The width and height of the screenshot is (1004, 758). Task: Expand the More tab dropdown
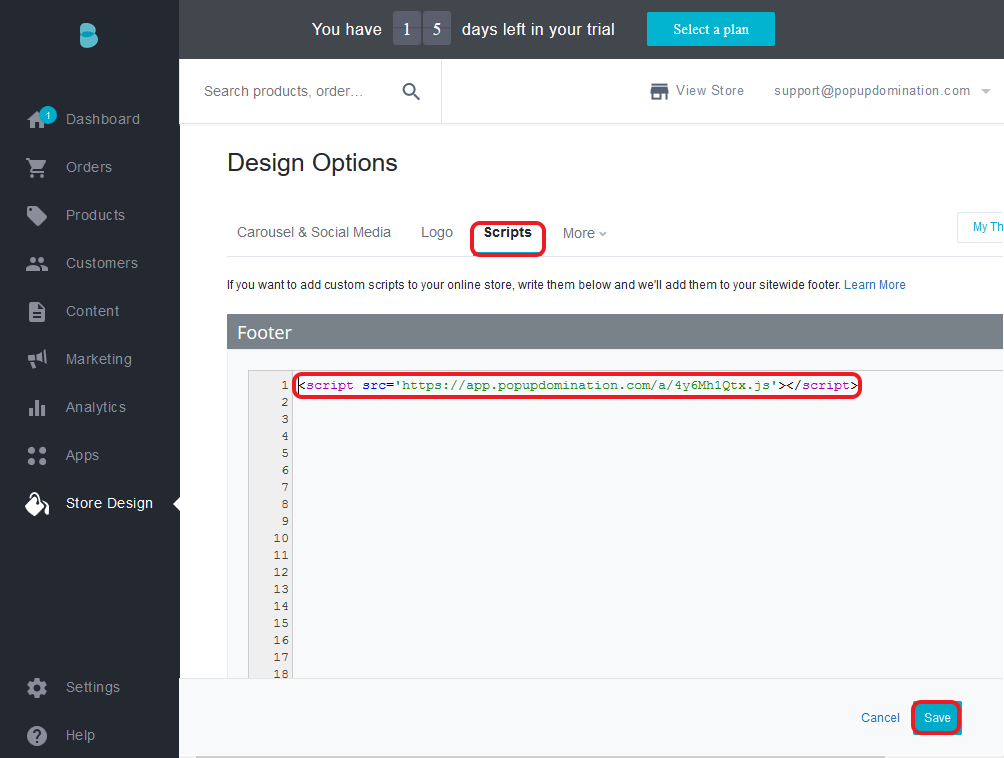pyautogui.click(x=585, y=234)
